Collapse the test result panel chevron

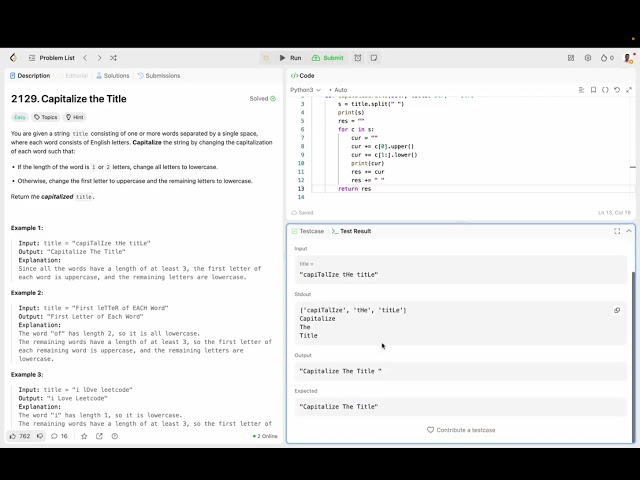(x=629, y=231)
